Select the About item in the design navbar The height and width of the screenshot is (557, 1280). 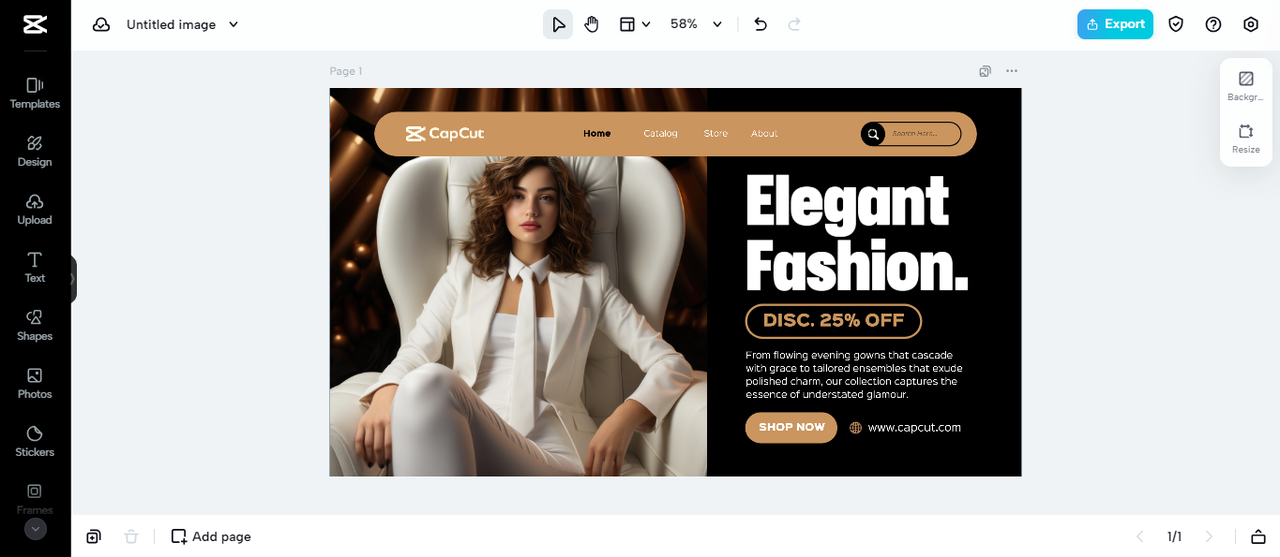click(x=764, y=134)
